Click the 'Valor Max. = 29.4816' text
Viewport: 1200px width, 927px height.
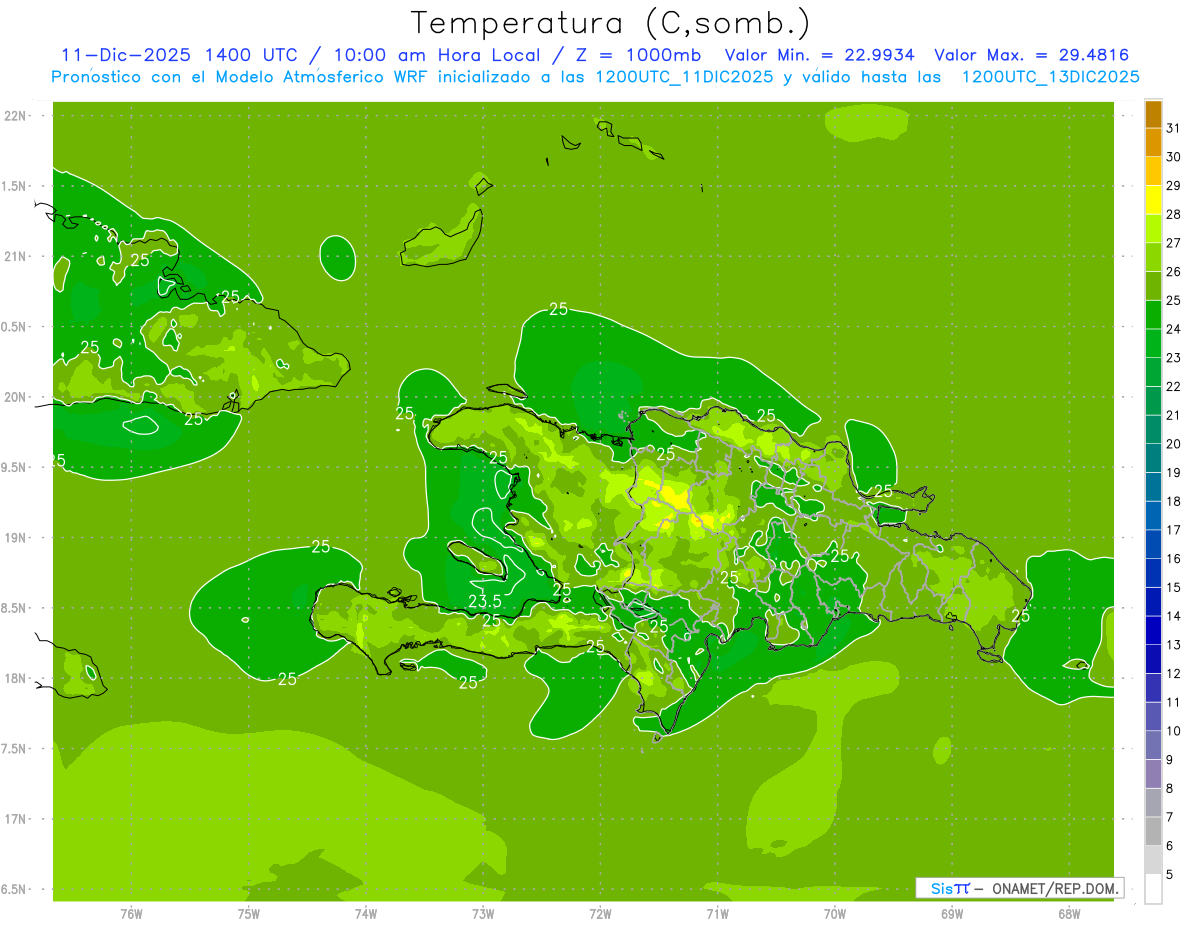click(1032, 55)
